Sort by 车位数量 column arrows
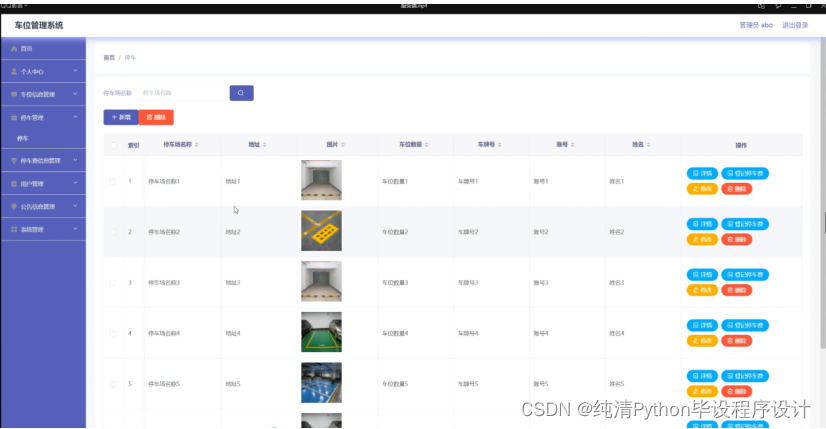 pos(426,144)
